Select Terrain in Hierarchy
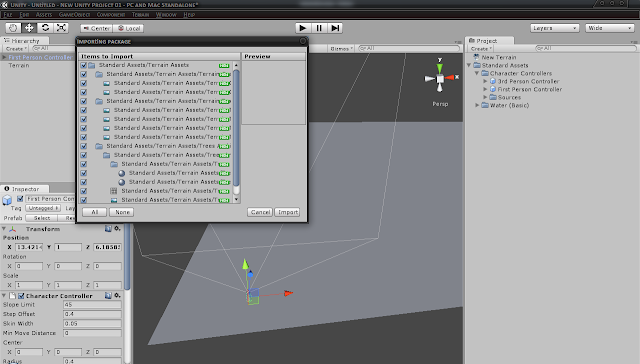Screen dimensions: 640x364 (19, 65)
